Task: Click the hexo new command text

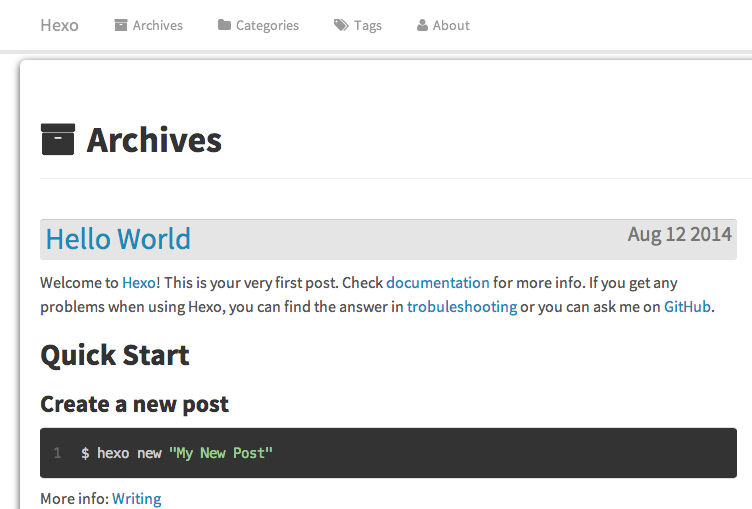Action: click(129, 453)
